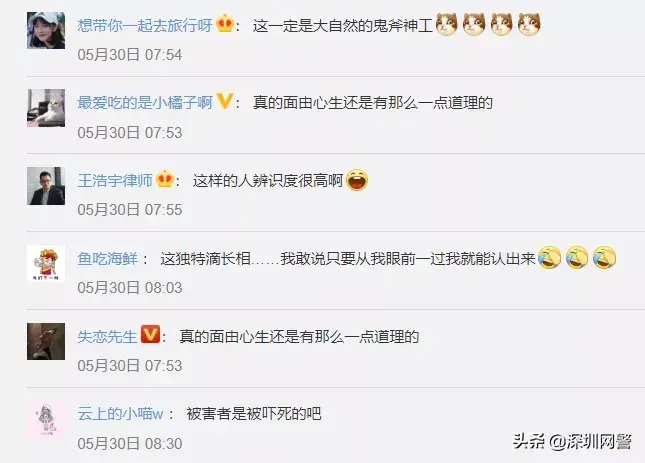The height and width of the screenshot is (463, 645).
Task: Click the crown badge next to 想带你一起去旅行呀
Action: [225, 23]
